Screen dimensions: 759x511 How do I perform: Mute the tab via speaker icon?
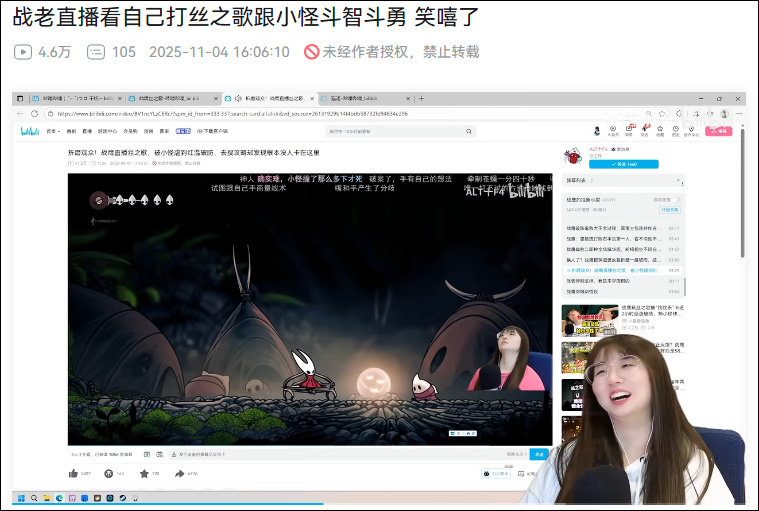click(x=238, y=98)
